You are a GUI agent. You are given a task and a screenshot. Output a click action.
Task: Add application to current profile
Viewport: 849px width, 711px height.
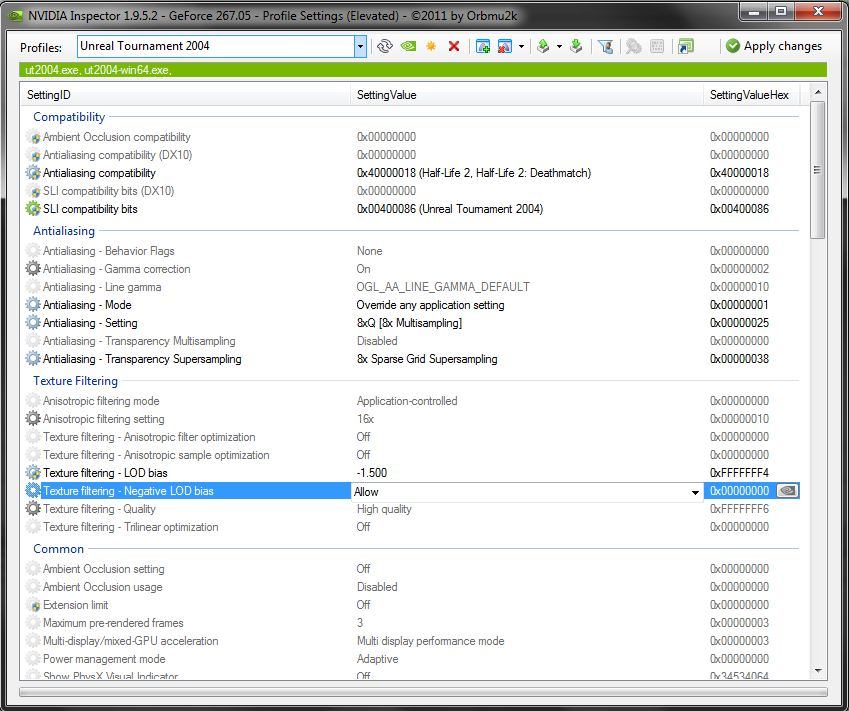coord(482,47)
